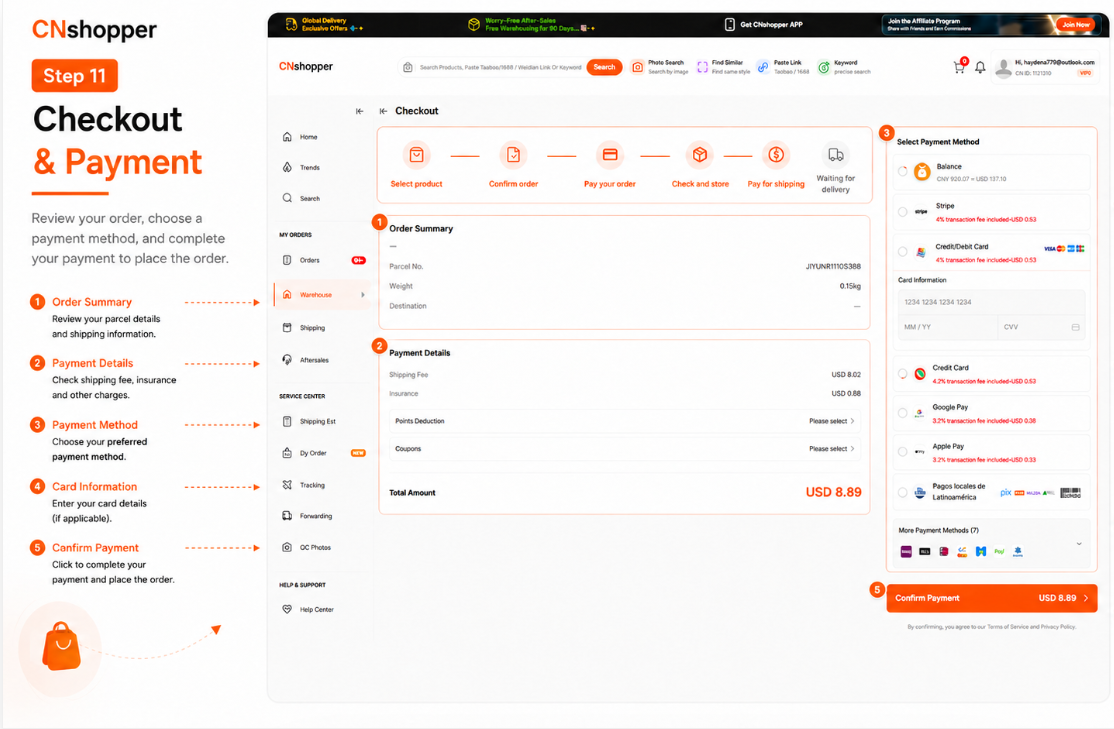Click Confirm Payment USD 8.89 button
The image size is (1114, 729).
992,598
